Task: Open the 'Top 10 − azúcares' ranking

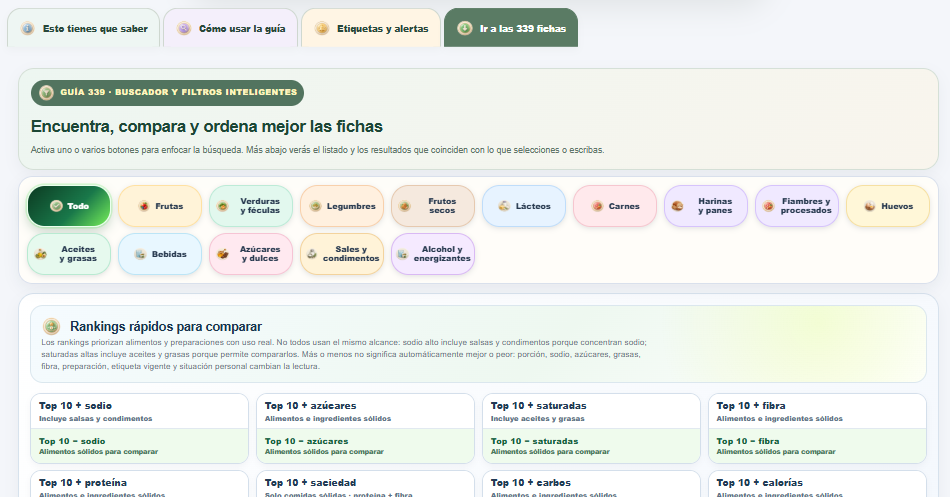Action: 365,446
